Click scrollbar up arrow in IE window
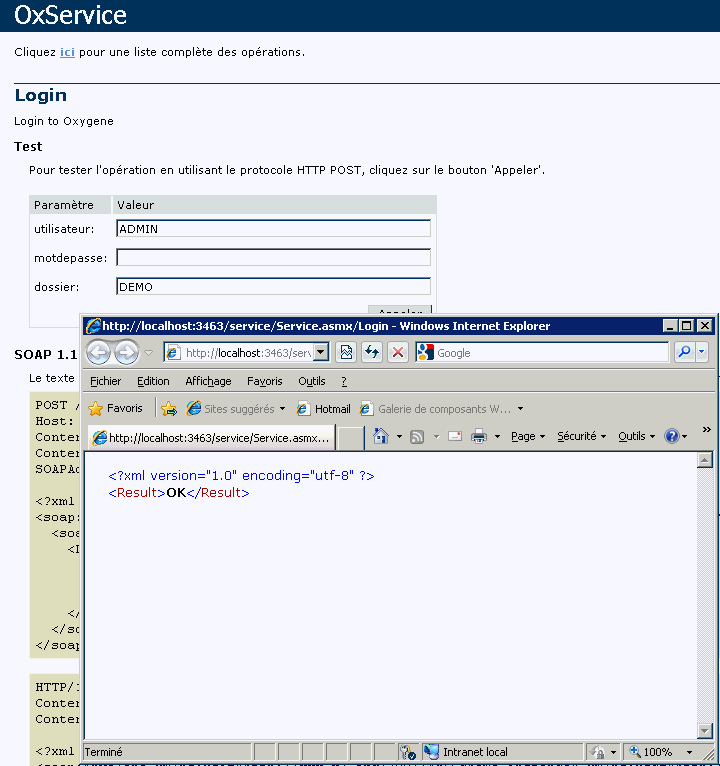This screenshot has height=766, width=720. (704, 460)
